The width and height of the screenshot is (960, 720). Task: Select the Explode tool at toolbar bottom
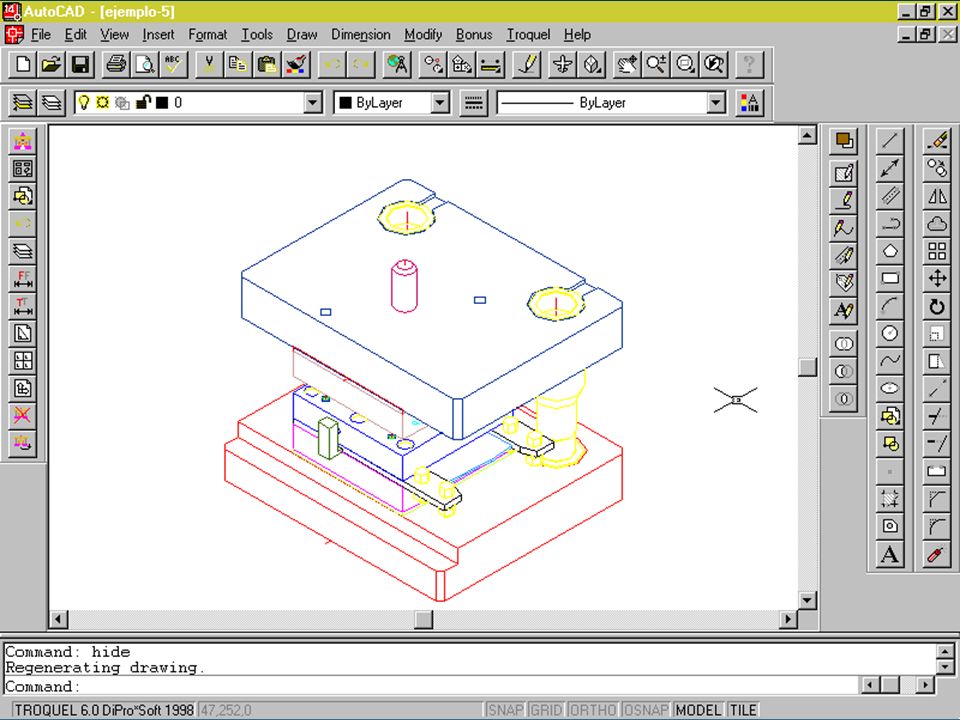point(937,555)
